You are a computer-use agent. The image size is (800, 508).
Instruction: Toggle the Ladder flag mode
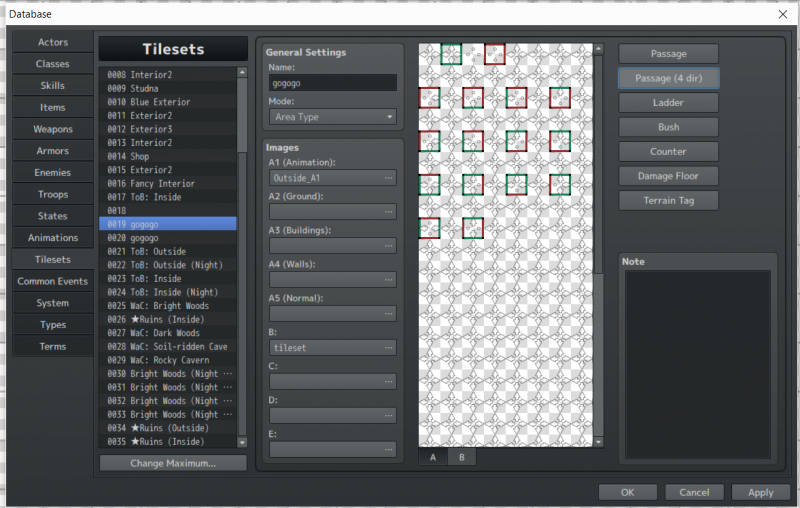click(668, 103)
